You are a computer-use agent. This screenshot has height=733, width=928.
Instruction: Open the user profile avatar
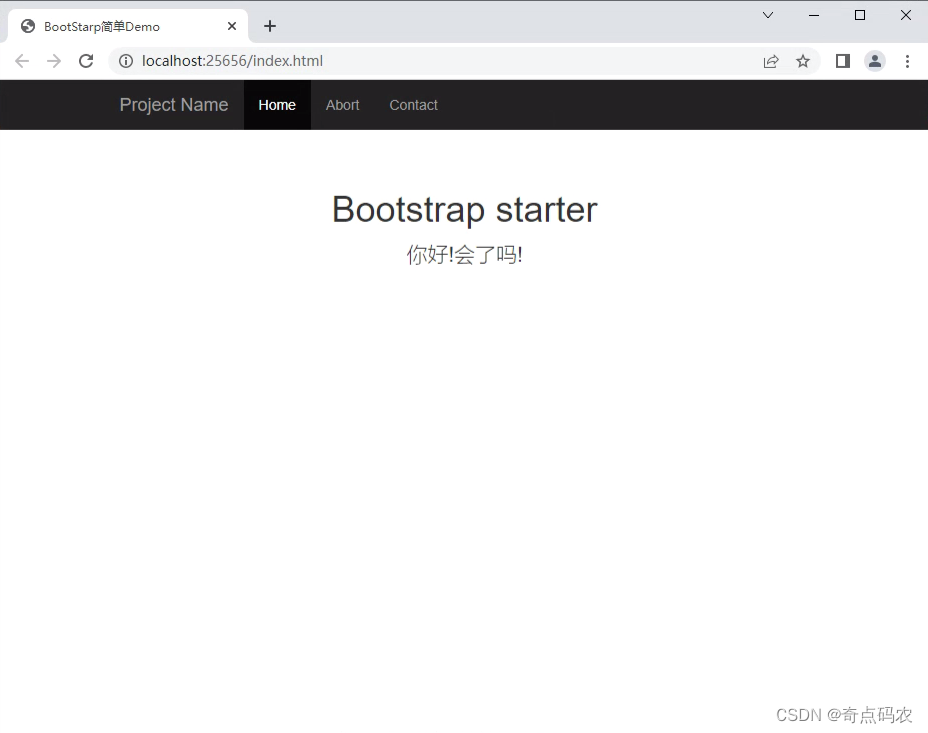point(875,61)
